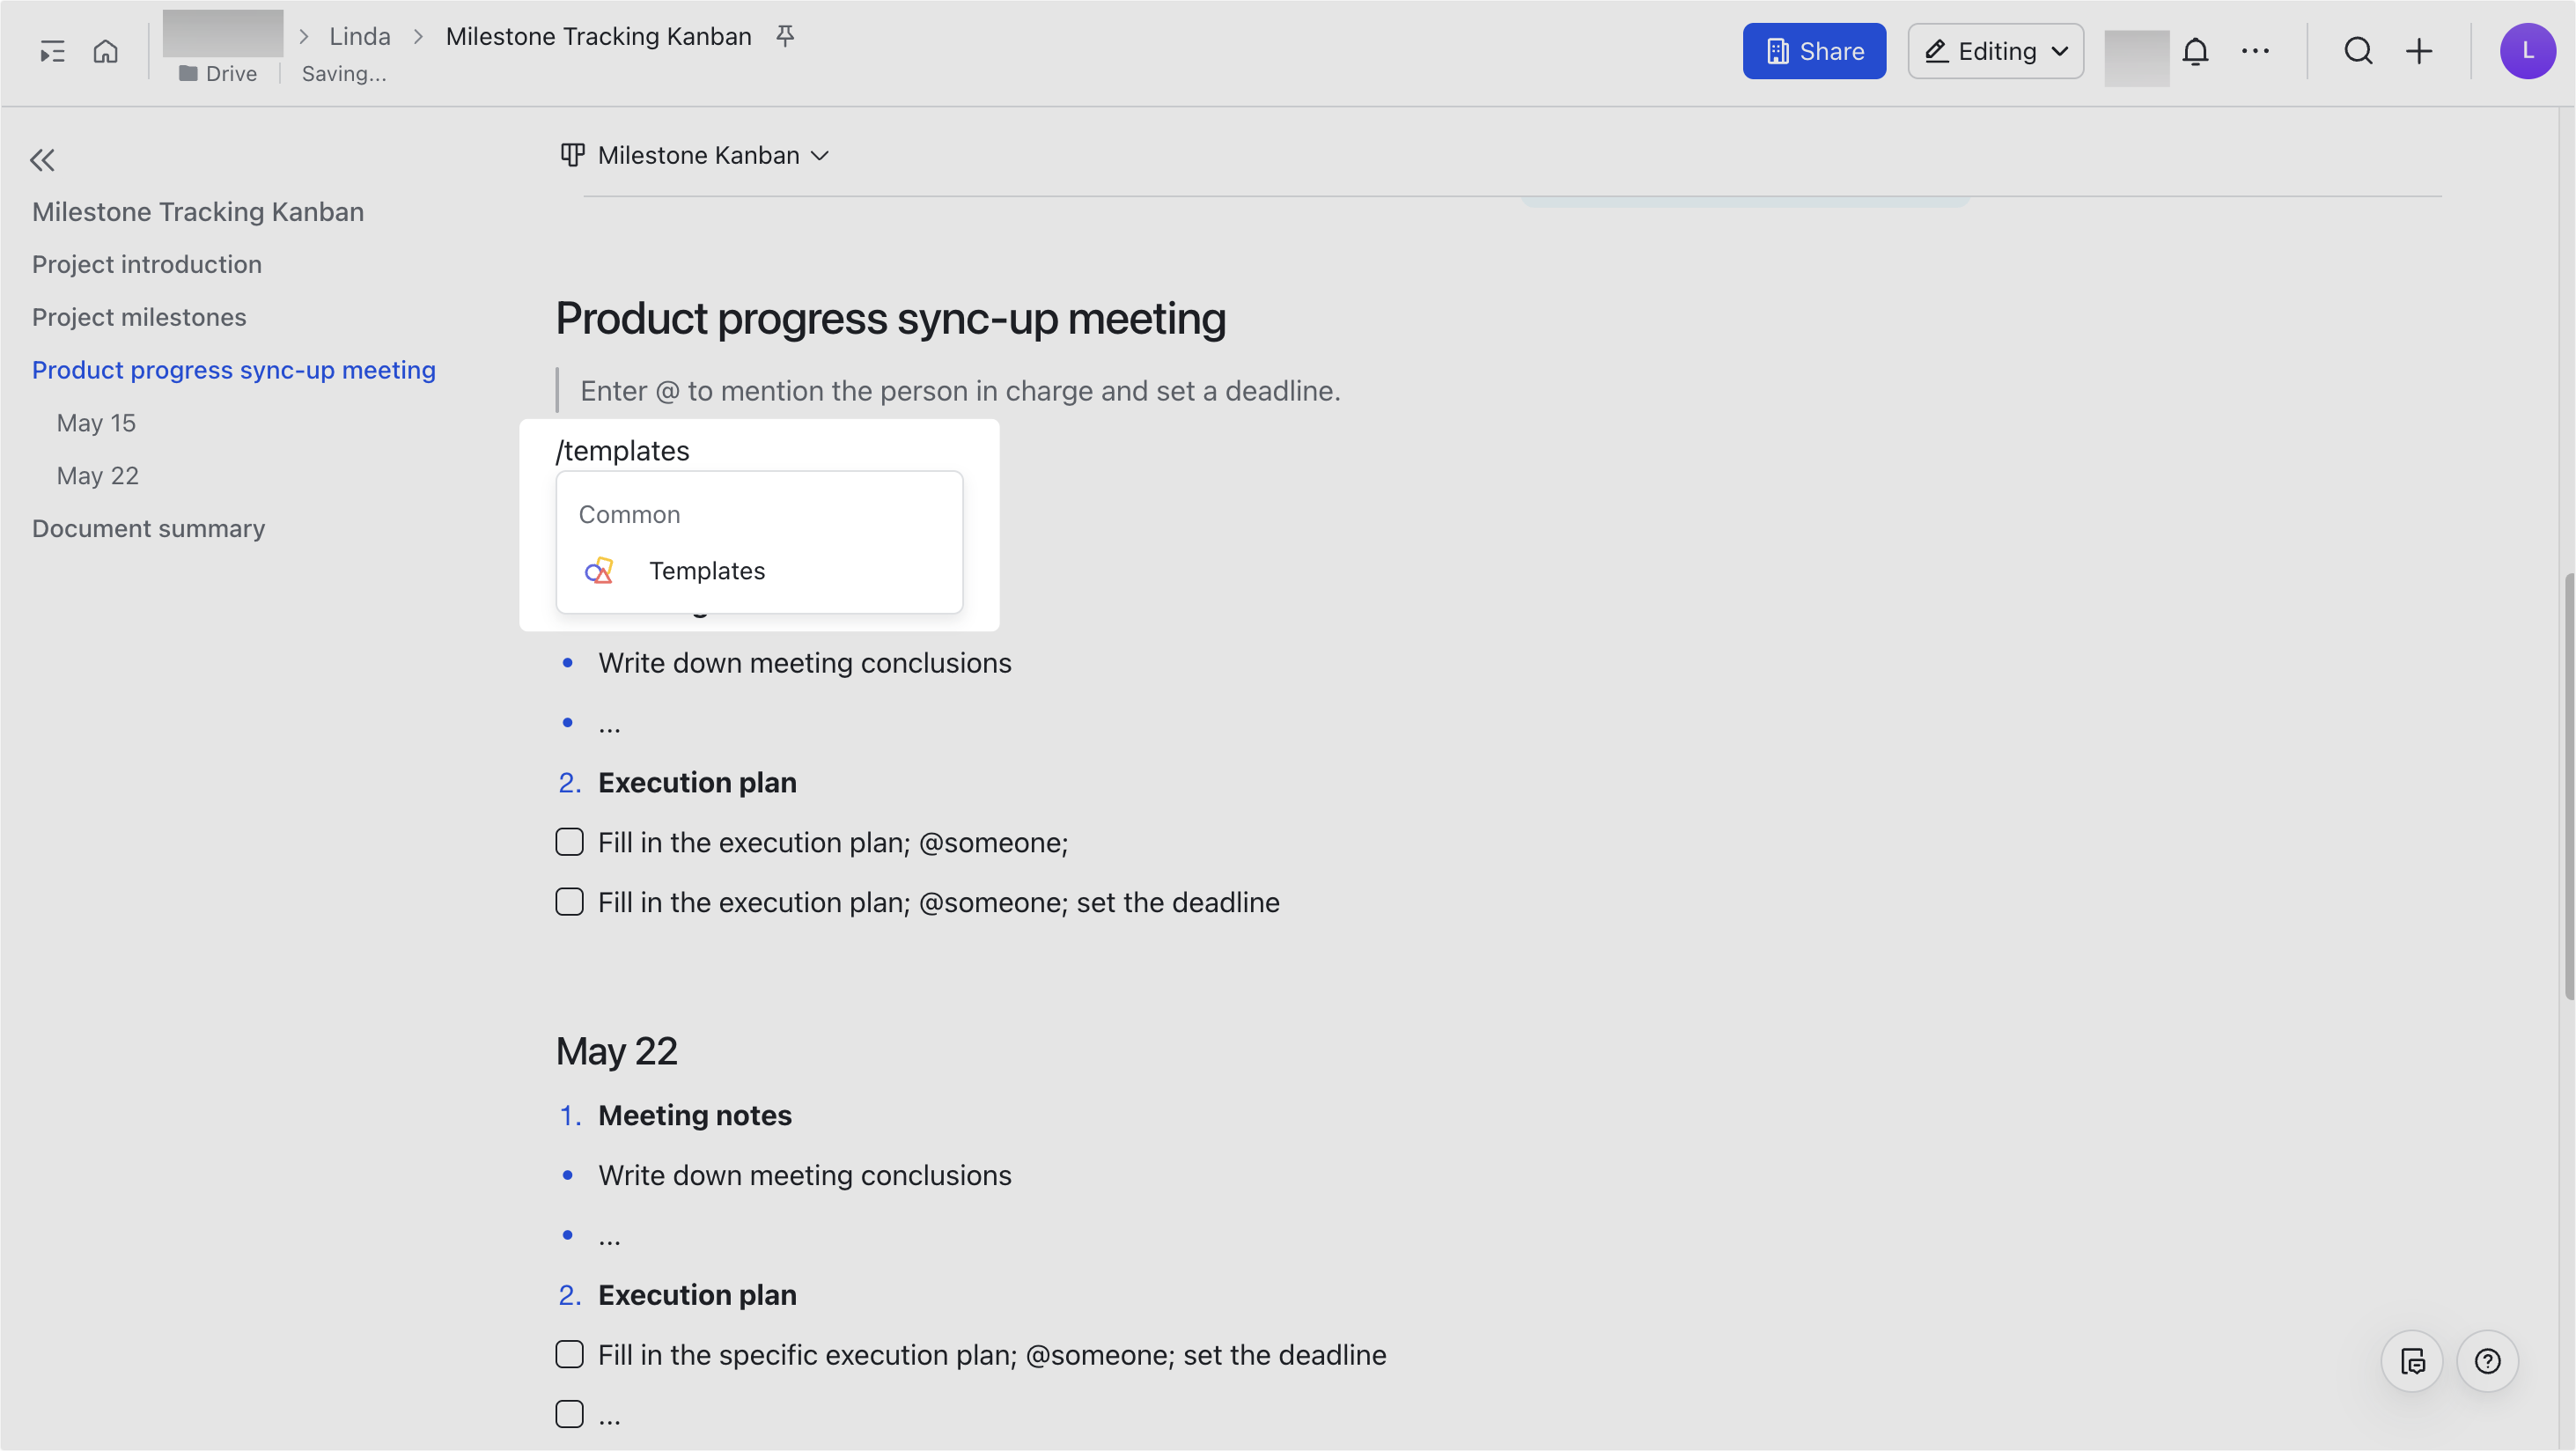Viewport: 2576px width, 1451px height.
Task: Open the L user avatar
Action: coord(2527,51)
